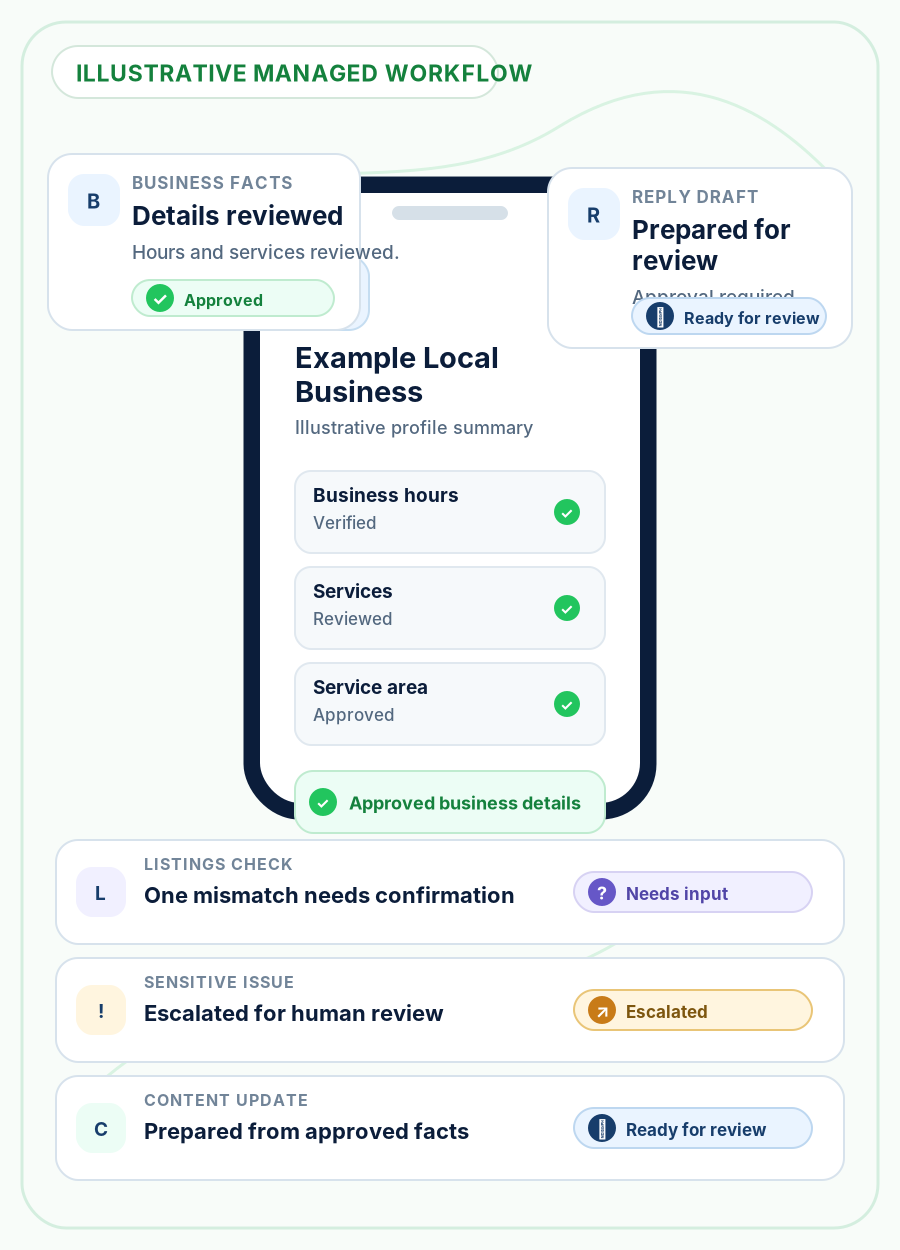Click the question mark icon in Needs input
Image resolution: width=900 pixels, height=1250 pixels.
click(602, 893)
